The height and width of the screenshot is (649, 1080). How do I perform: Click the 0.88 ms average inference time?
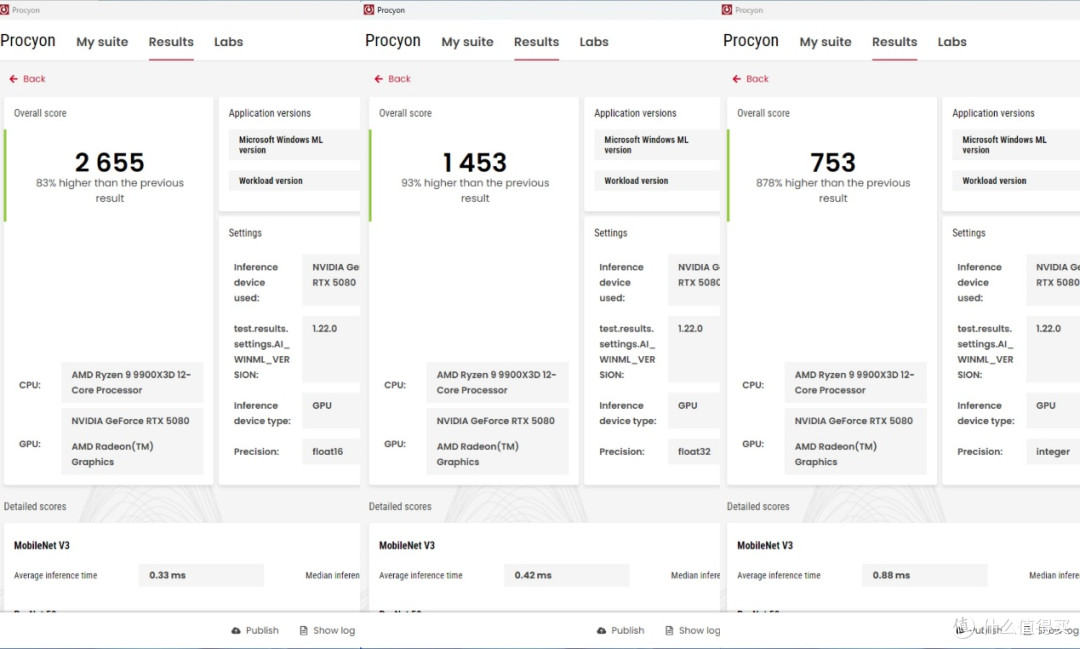point(891,575)
